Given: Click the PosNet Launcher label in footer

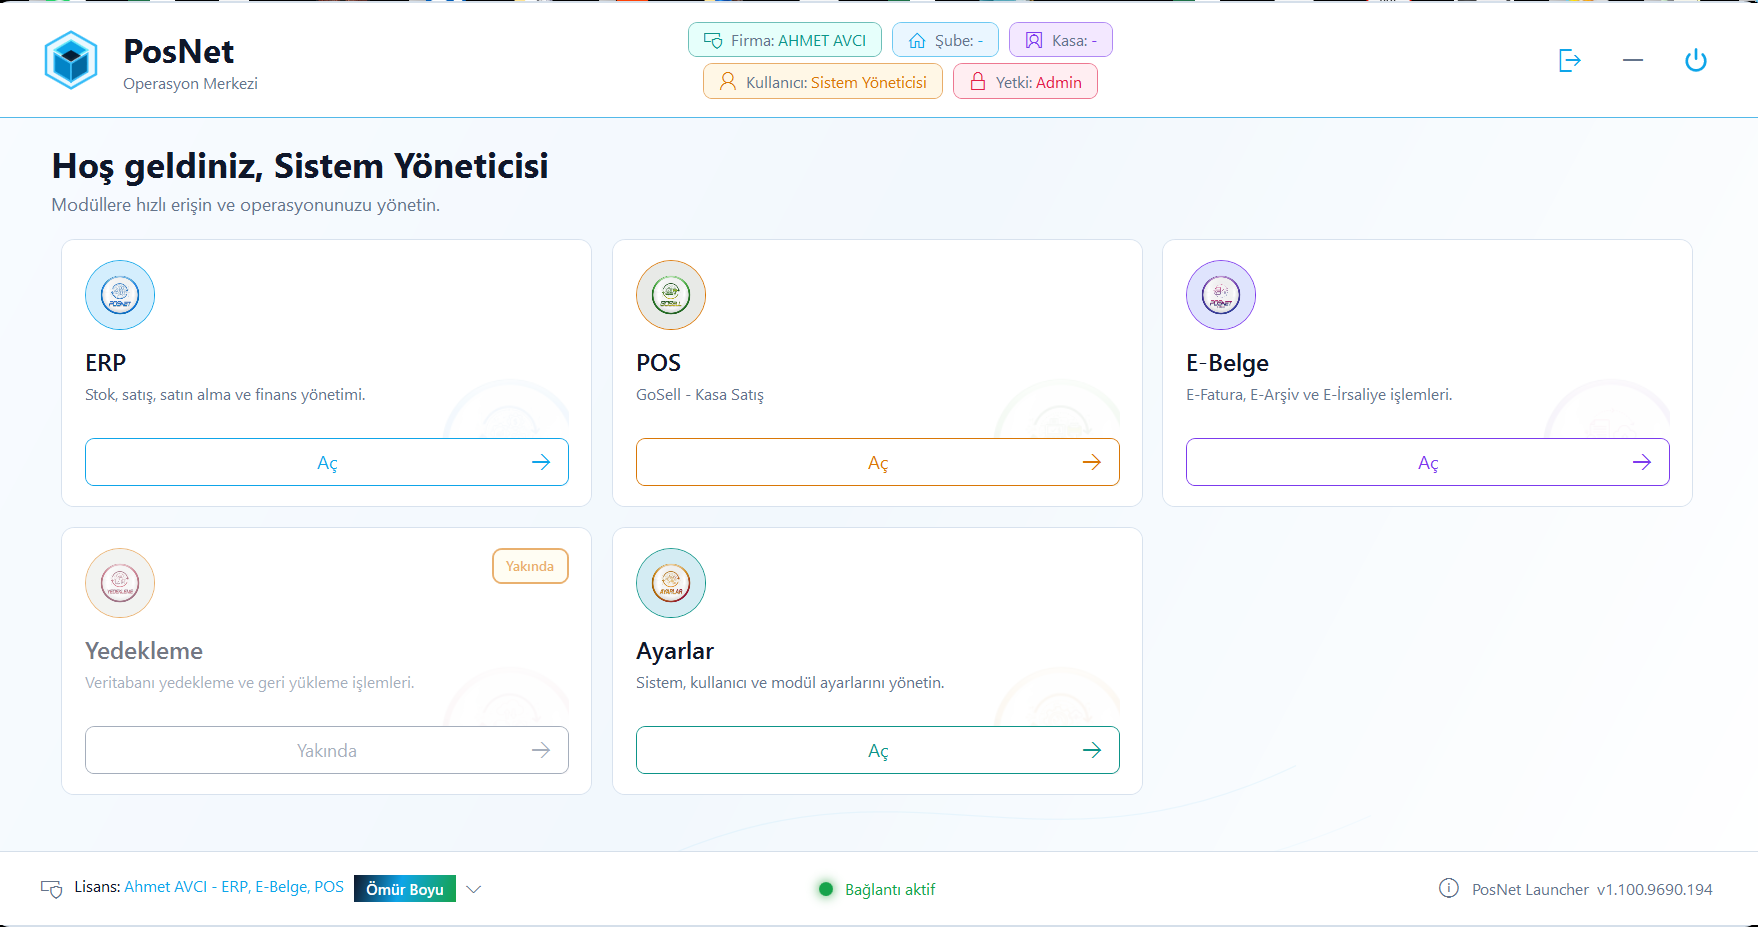Looking at the screenshot, I should point(1530,889).
